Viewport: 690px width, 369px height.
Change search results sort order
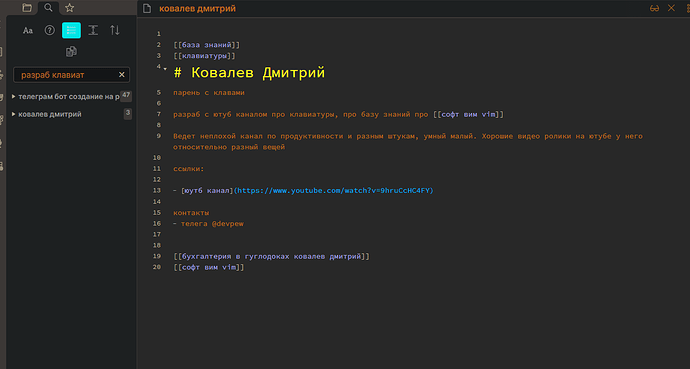point(115,30)
